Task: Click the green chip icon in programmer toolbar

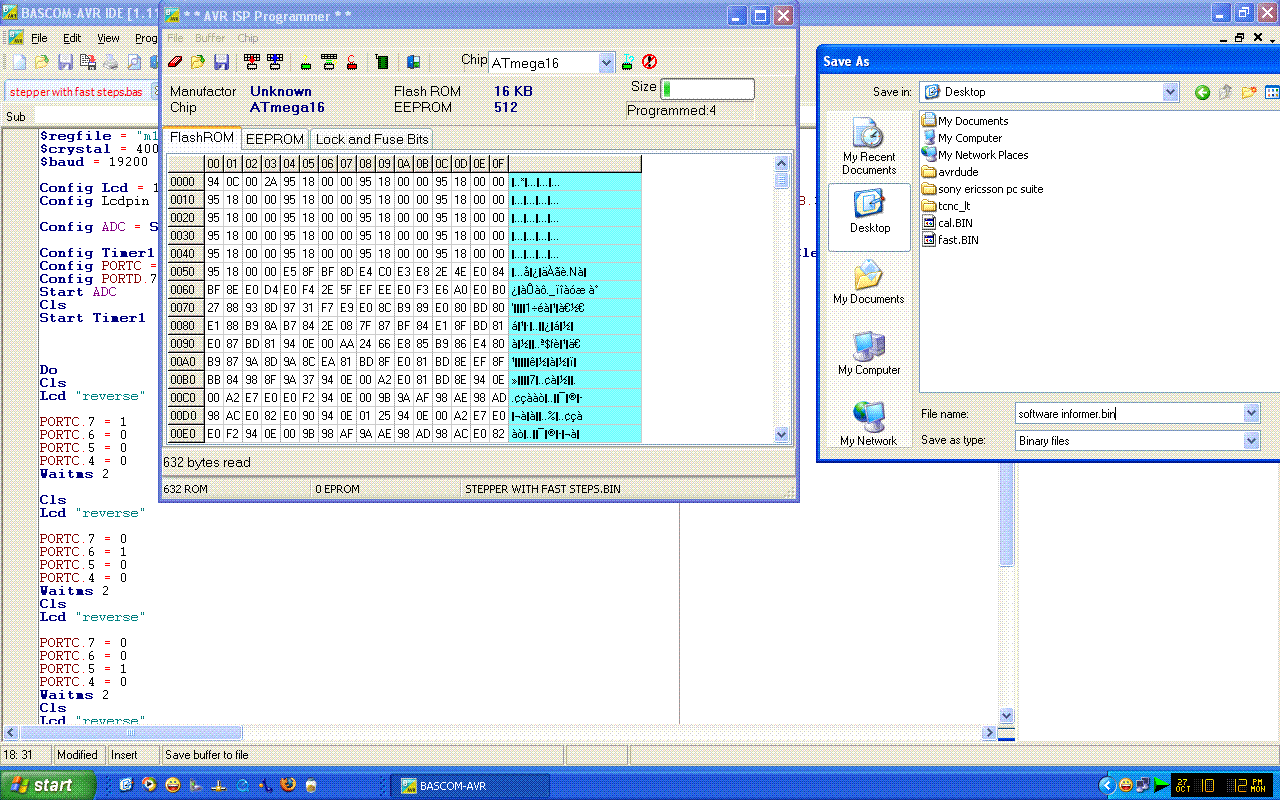Action: pyautogui.click(x=381, y=62)
